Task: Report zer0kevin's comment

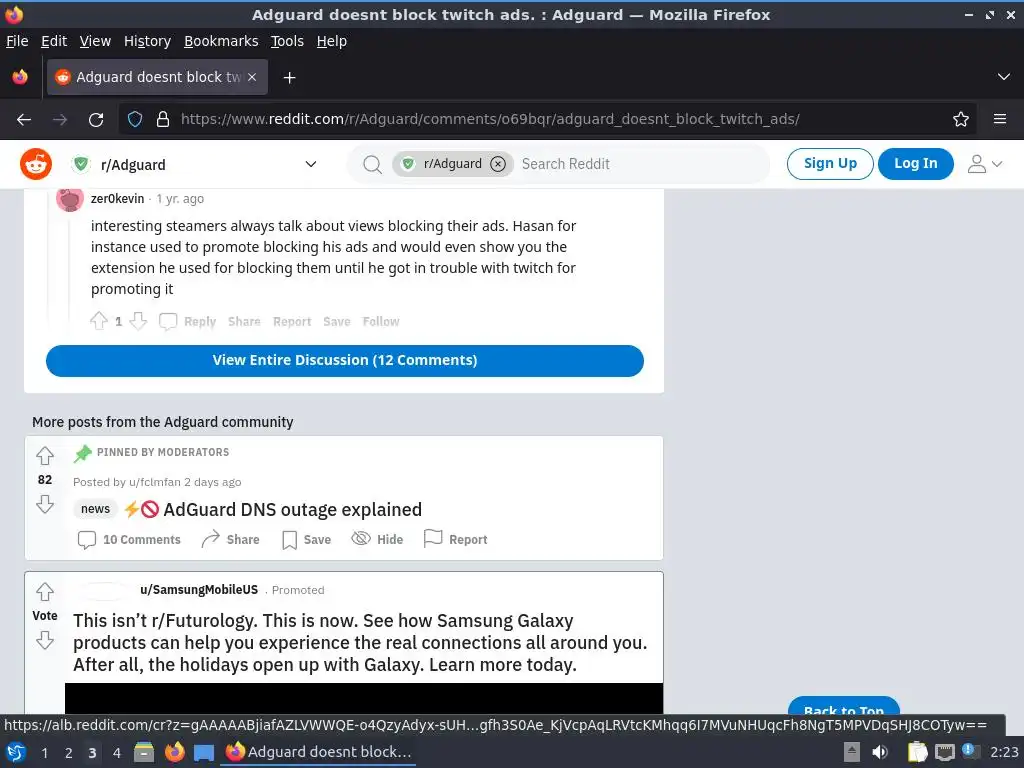Action: pyautogui.click(x=292, y=321)
